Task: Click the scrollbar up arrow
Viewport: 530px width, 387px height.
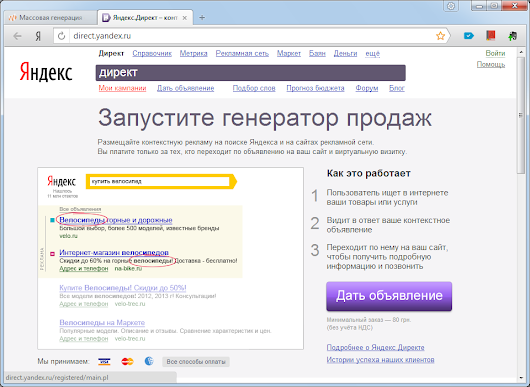Action: coord(521,52)
